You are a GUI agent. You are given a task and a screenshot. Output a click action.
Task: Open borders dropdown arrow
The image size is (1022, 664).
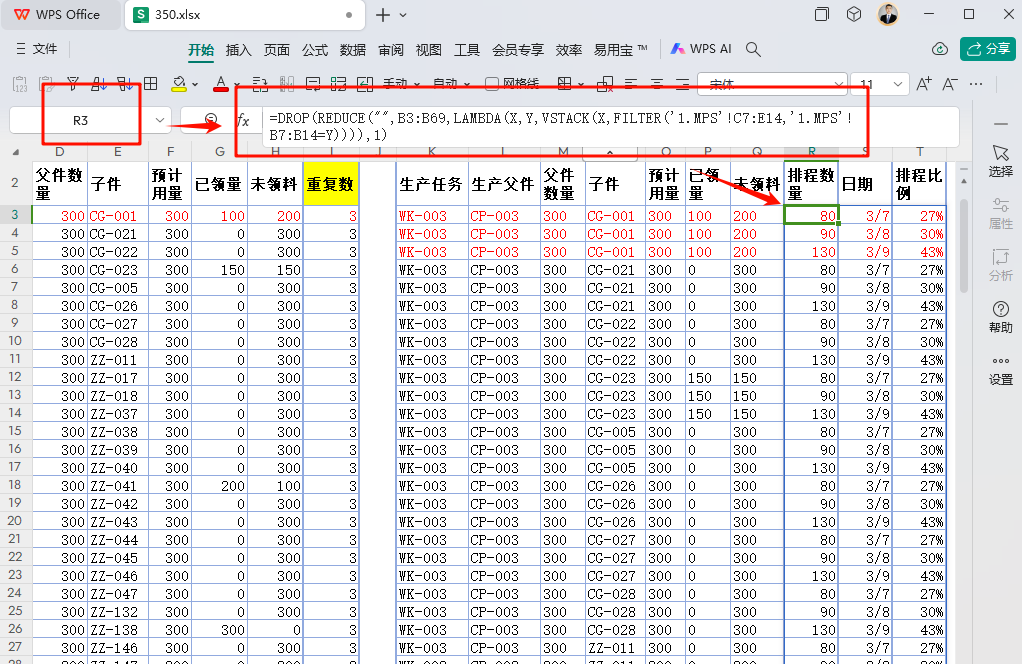581,85
